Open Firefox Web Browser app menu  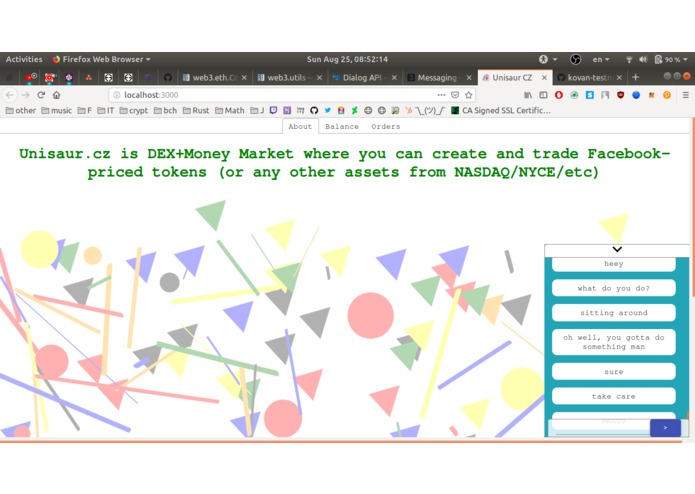(102, 59)
